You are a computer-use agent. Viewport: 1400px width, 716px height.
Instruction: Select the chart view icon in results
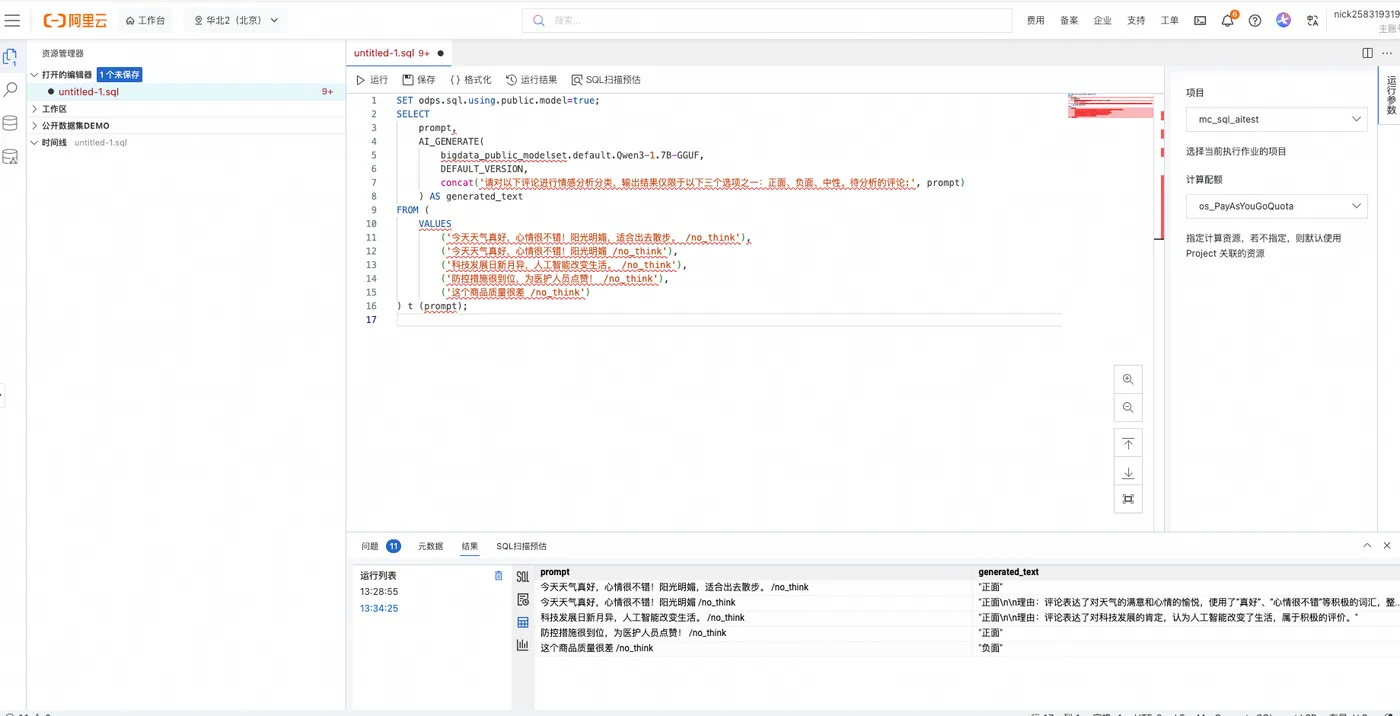point(522,645)
